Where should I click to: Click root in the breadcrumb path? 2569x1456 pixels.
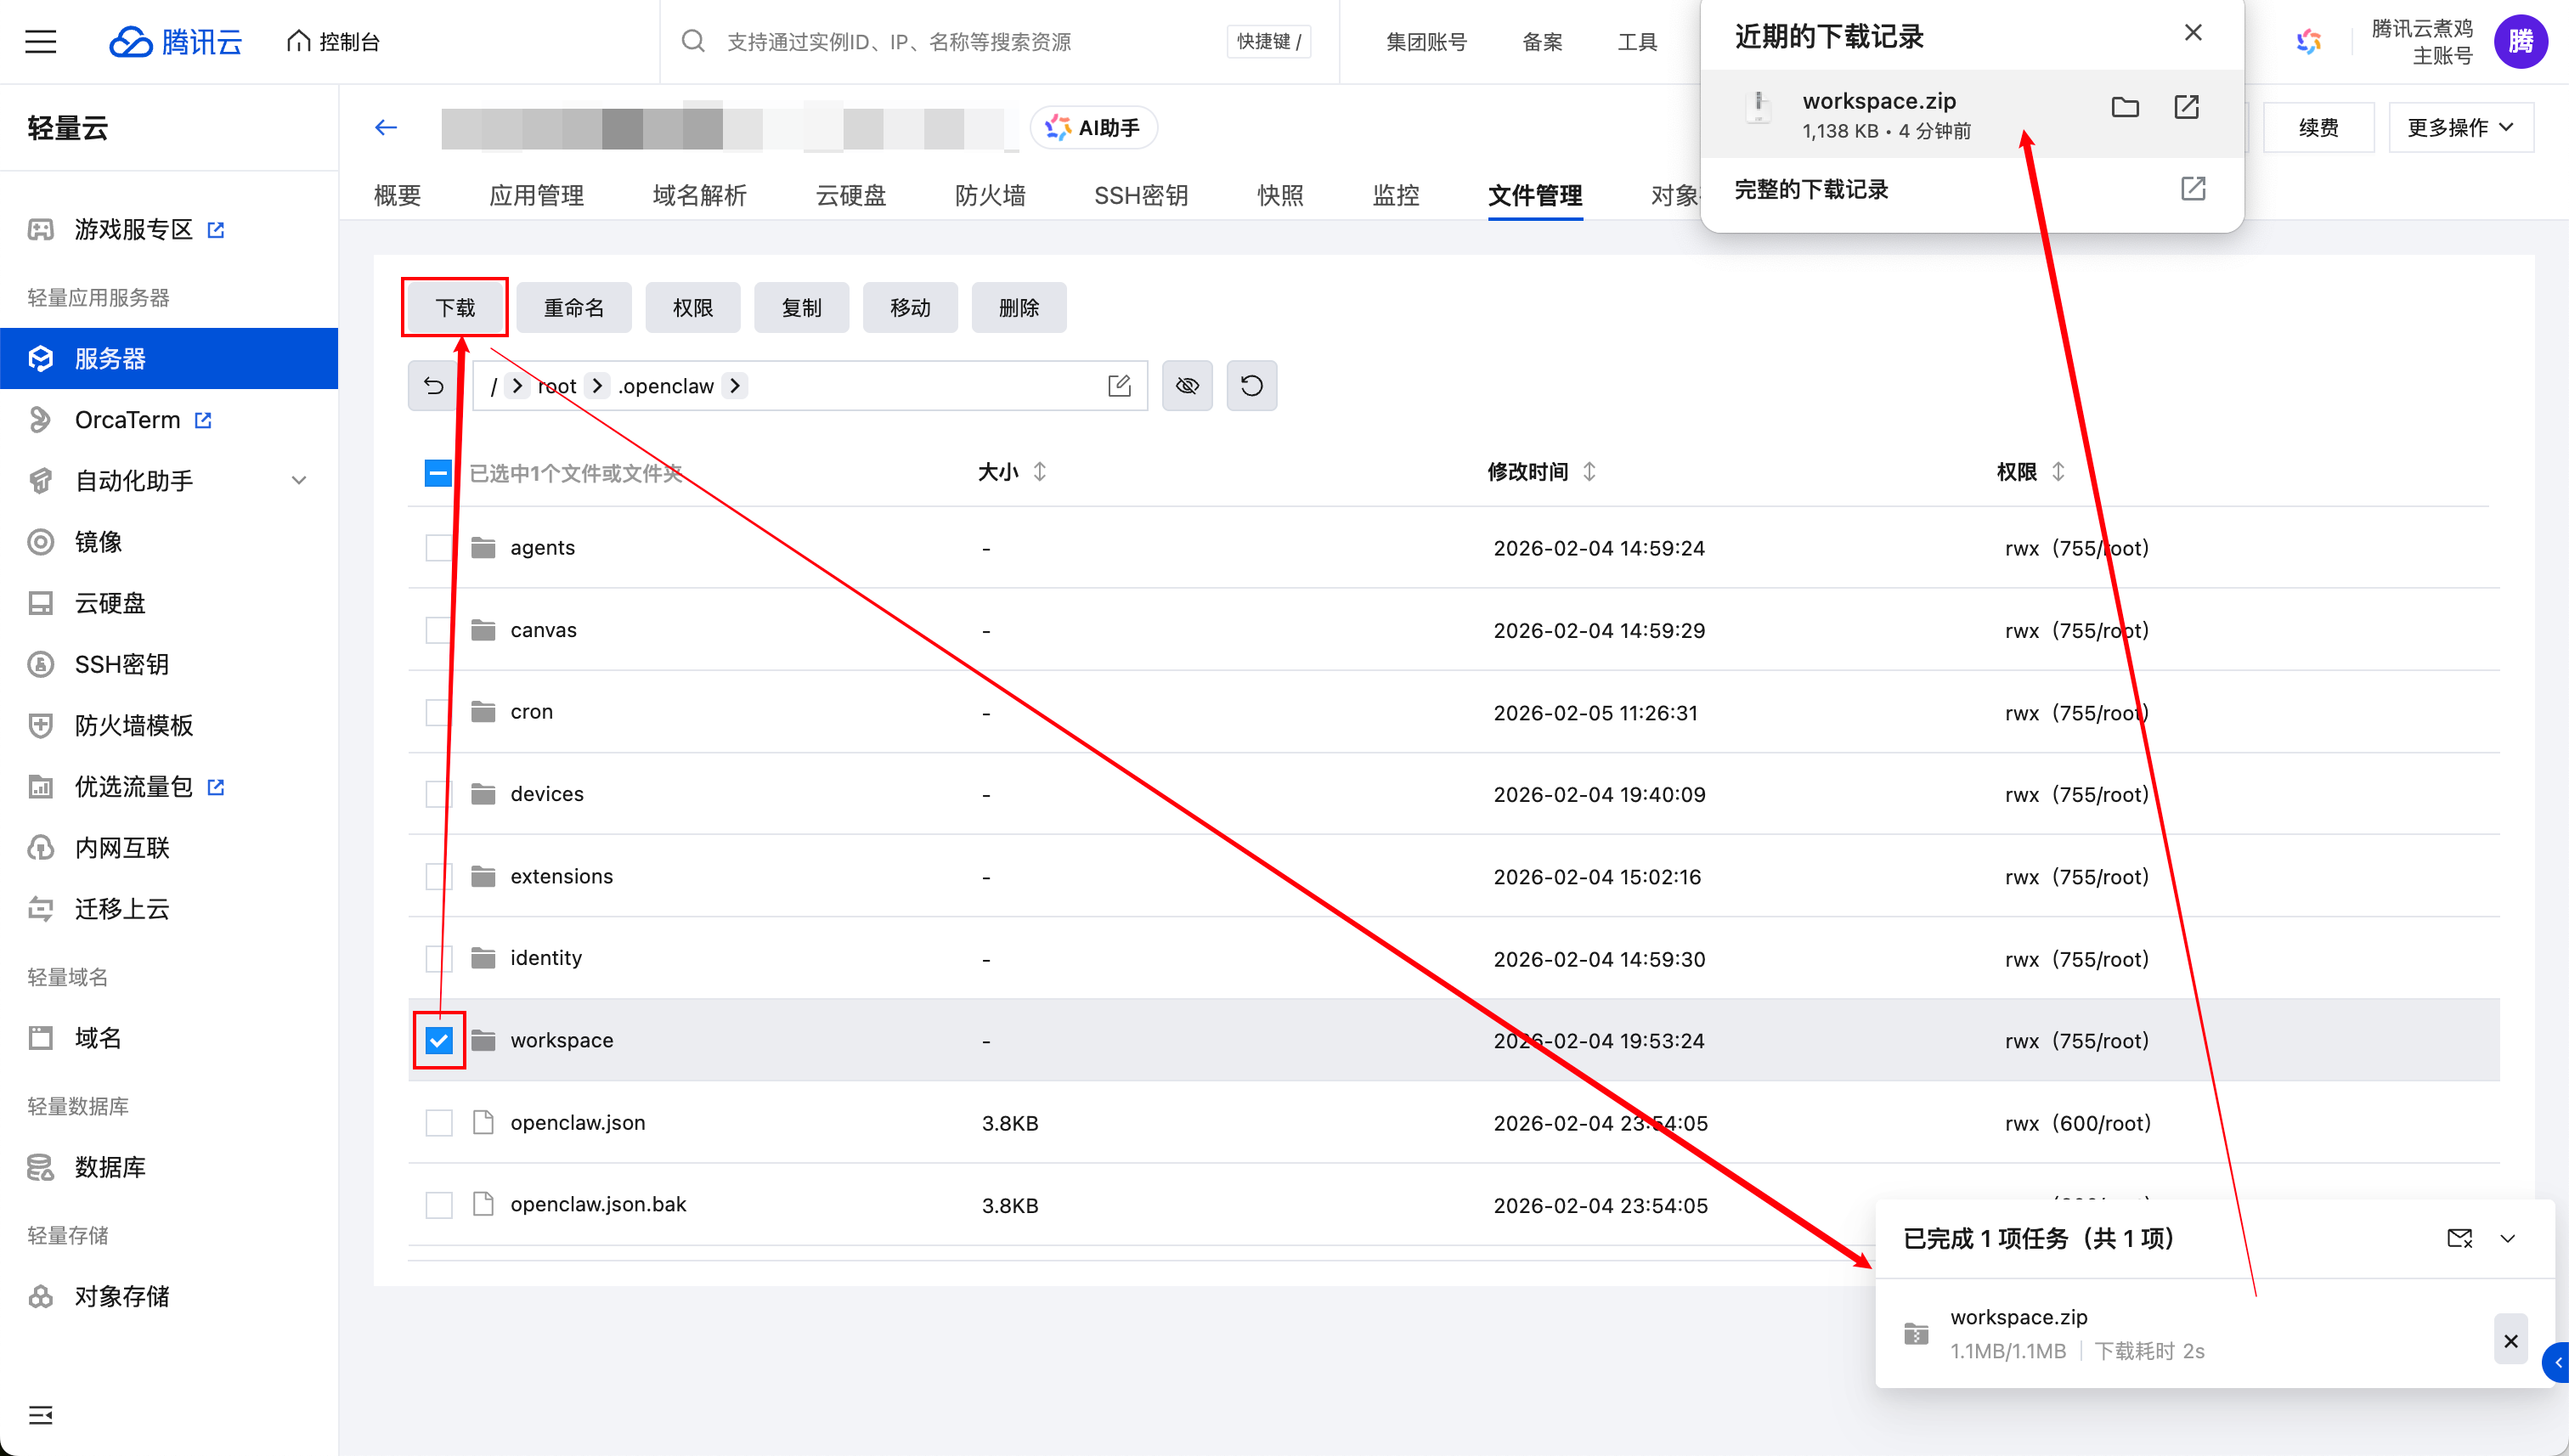click(x=557, y=385)
